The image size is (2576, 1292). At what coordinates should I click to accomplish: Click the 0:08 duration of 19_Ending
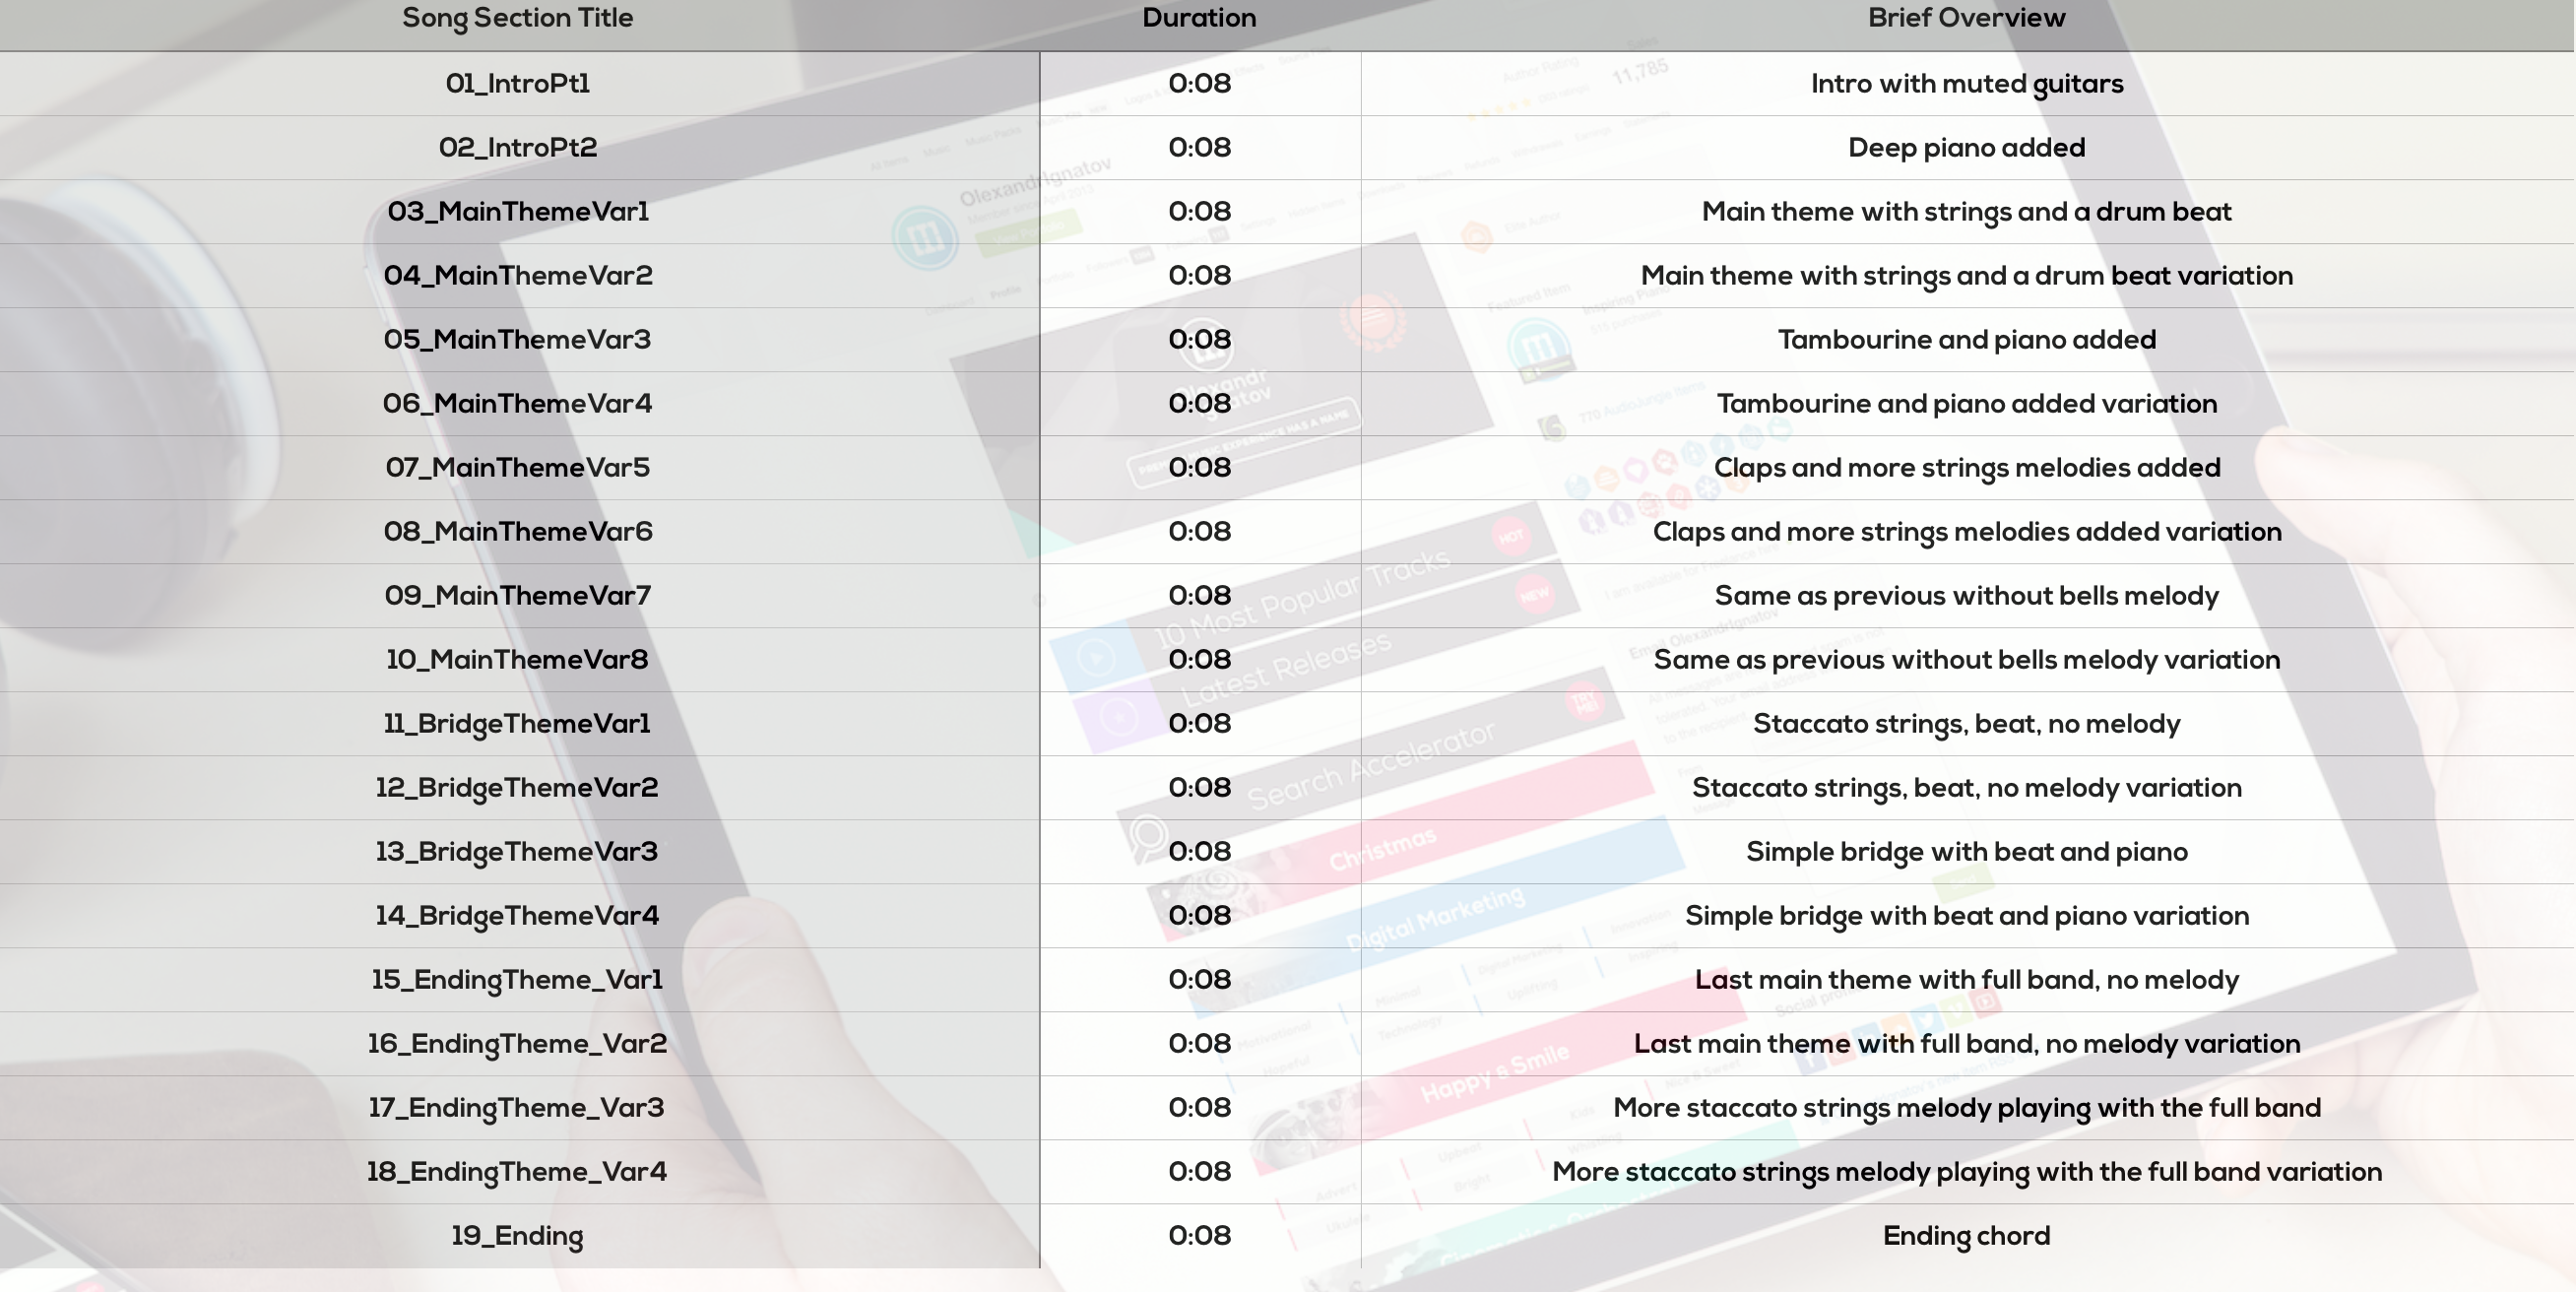(x=1199, y=1236)
